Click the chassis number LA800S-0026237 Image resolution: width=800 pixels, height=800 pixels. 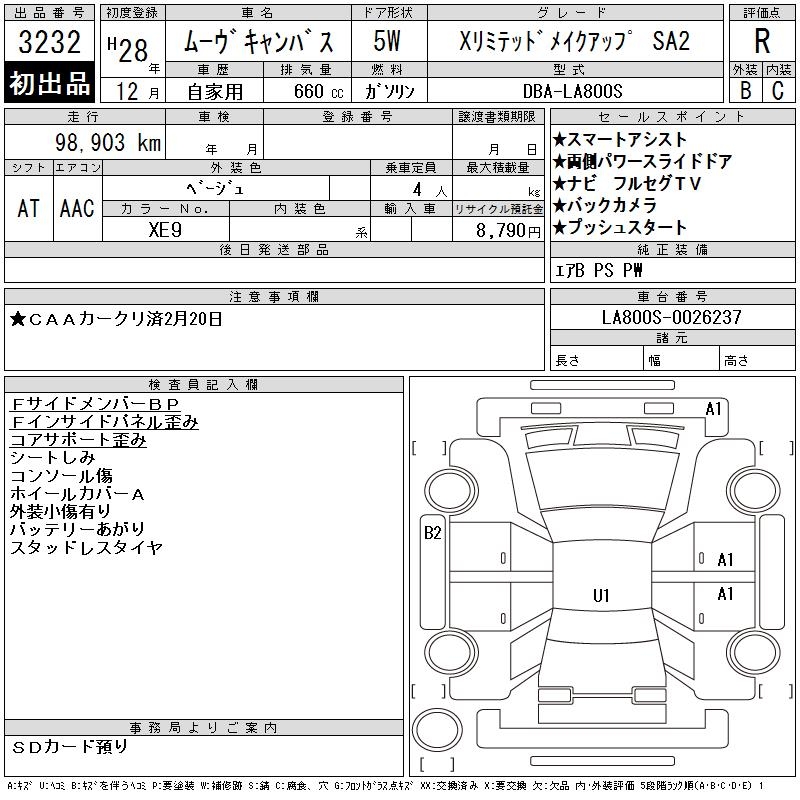(671, 317)
